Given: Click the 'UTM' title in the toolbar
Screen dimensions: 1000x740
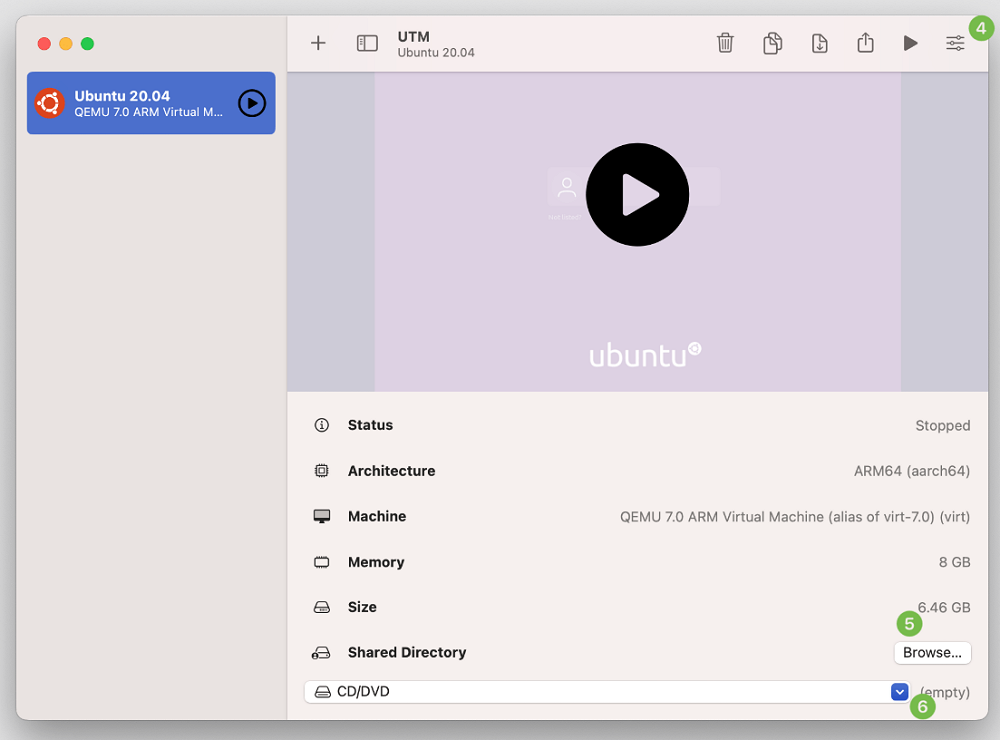Looking at the screenshot, I should tap(413, 36).
